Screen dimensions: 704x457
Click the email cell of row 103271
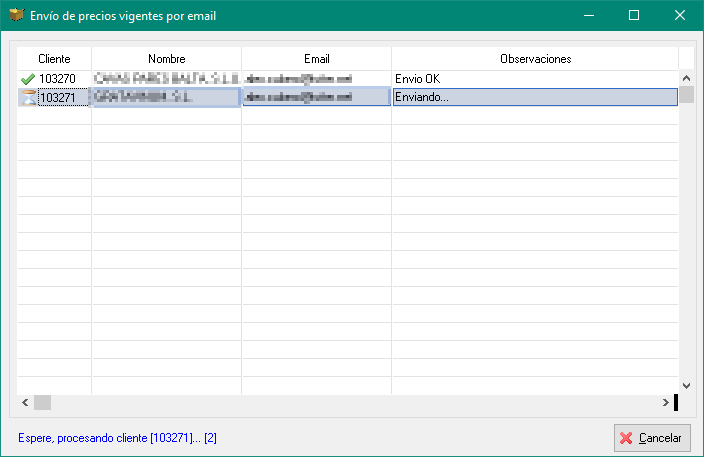tap(316, 97)
